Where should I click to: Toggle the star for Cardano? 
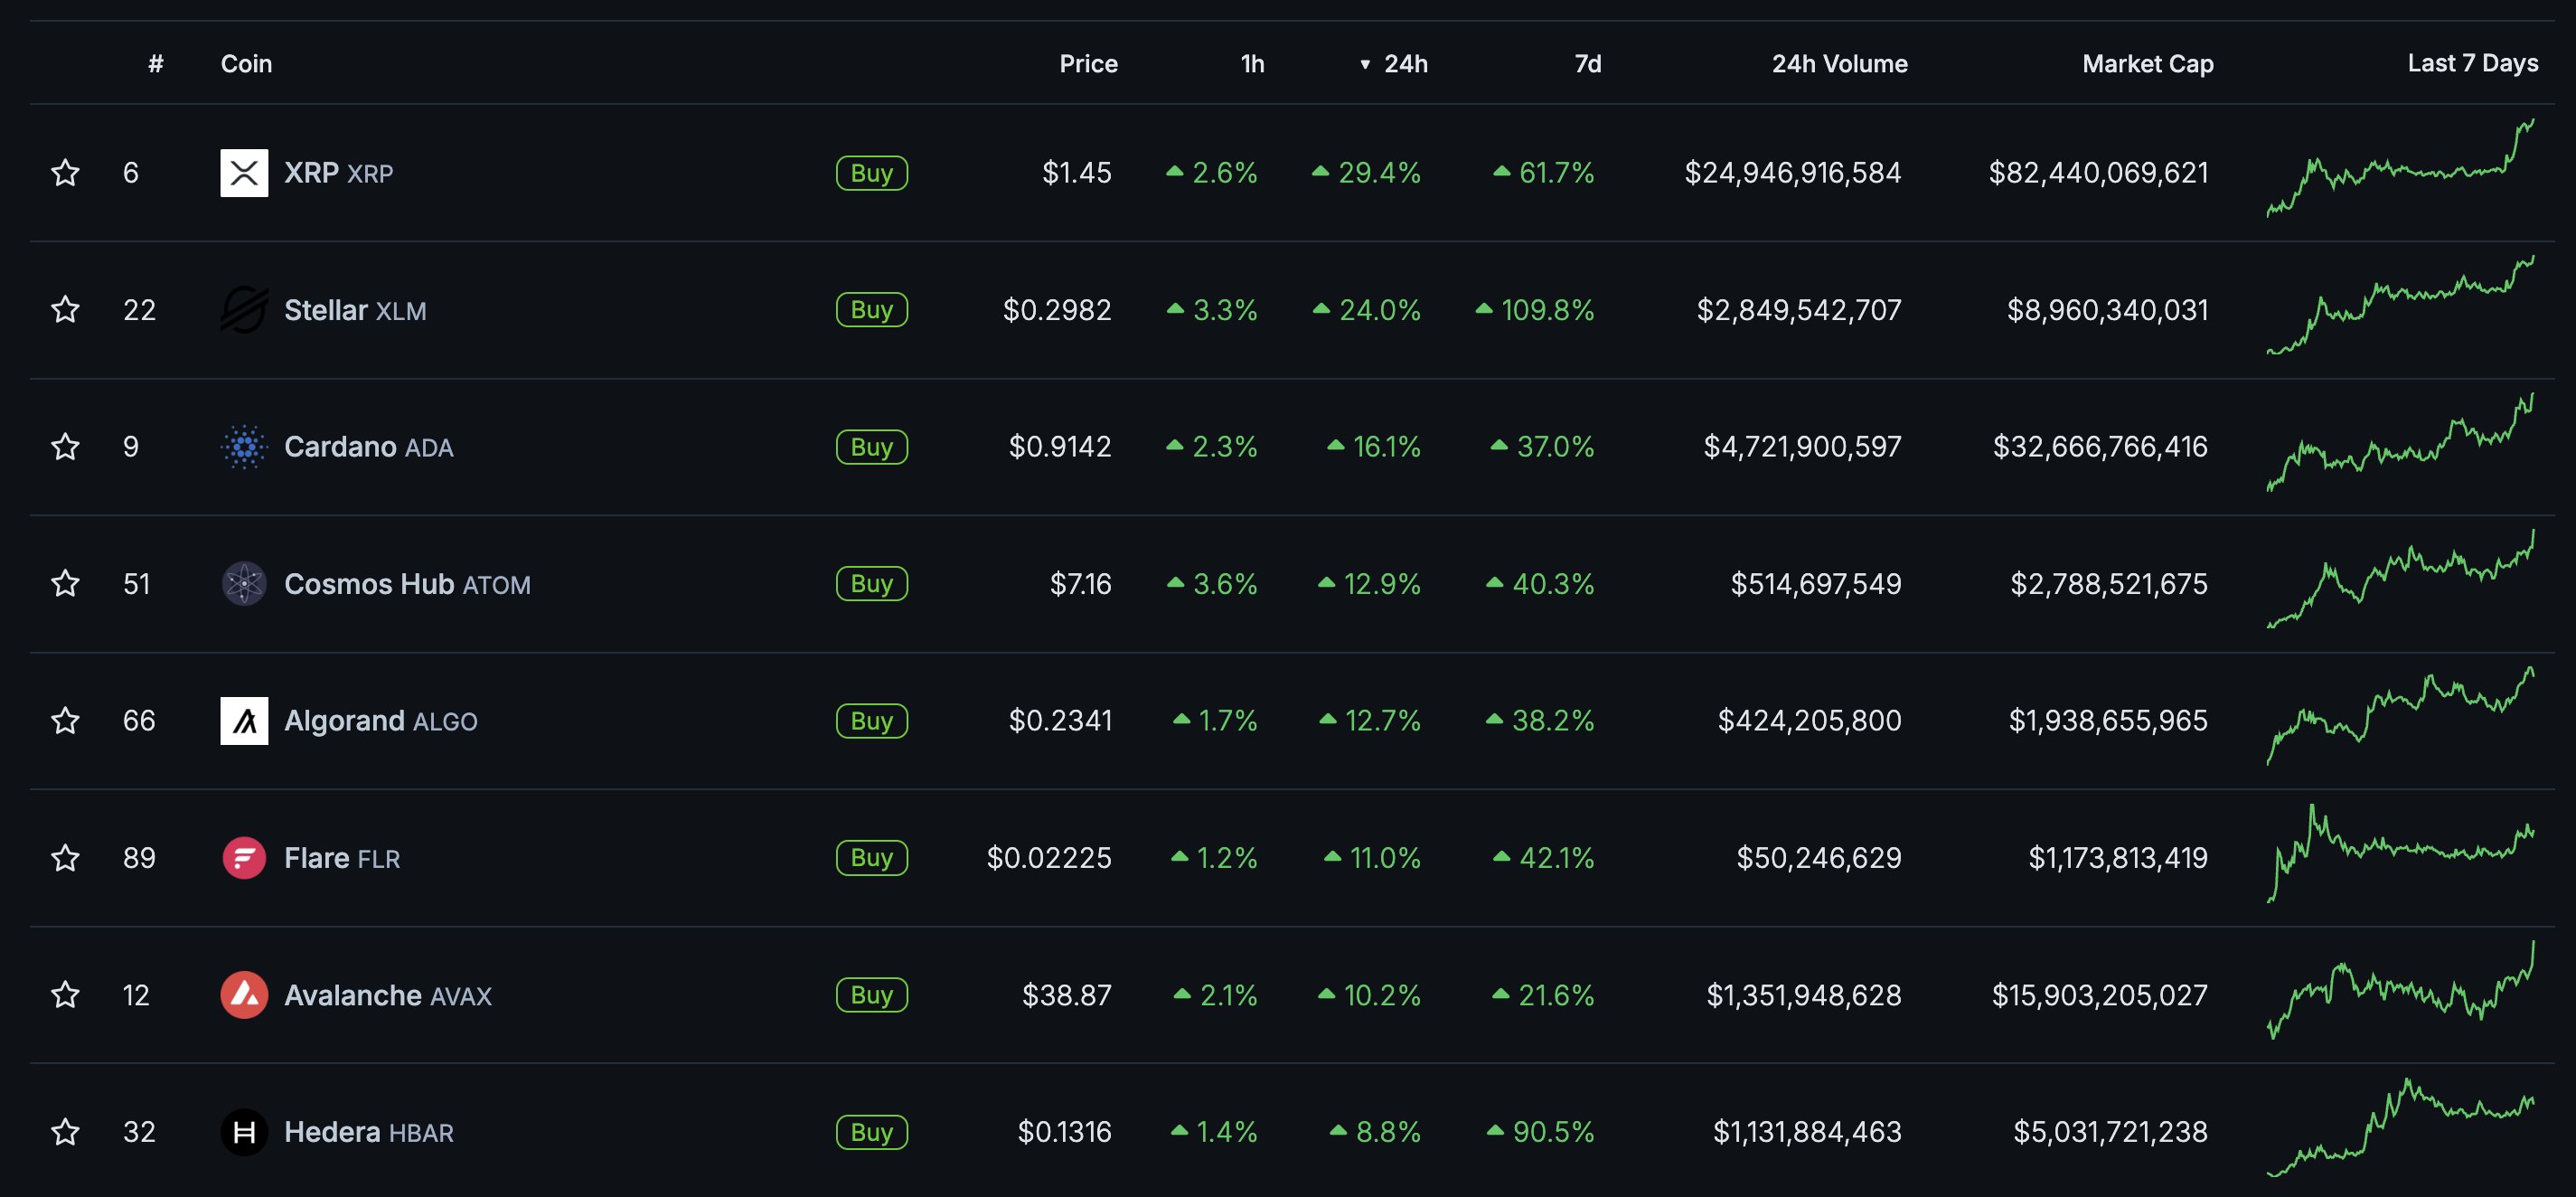pos(66,447)
